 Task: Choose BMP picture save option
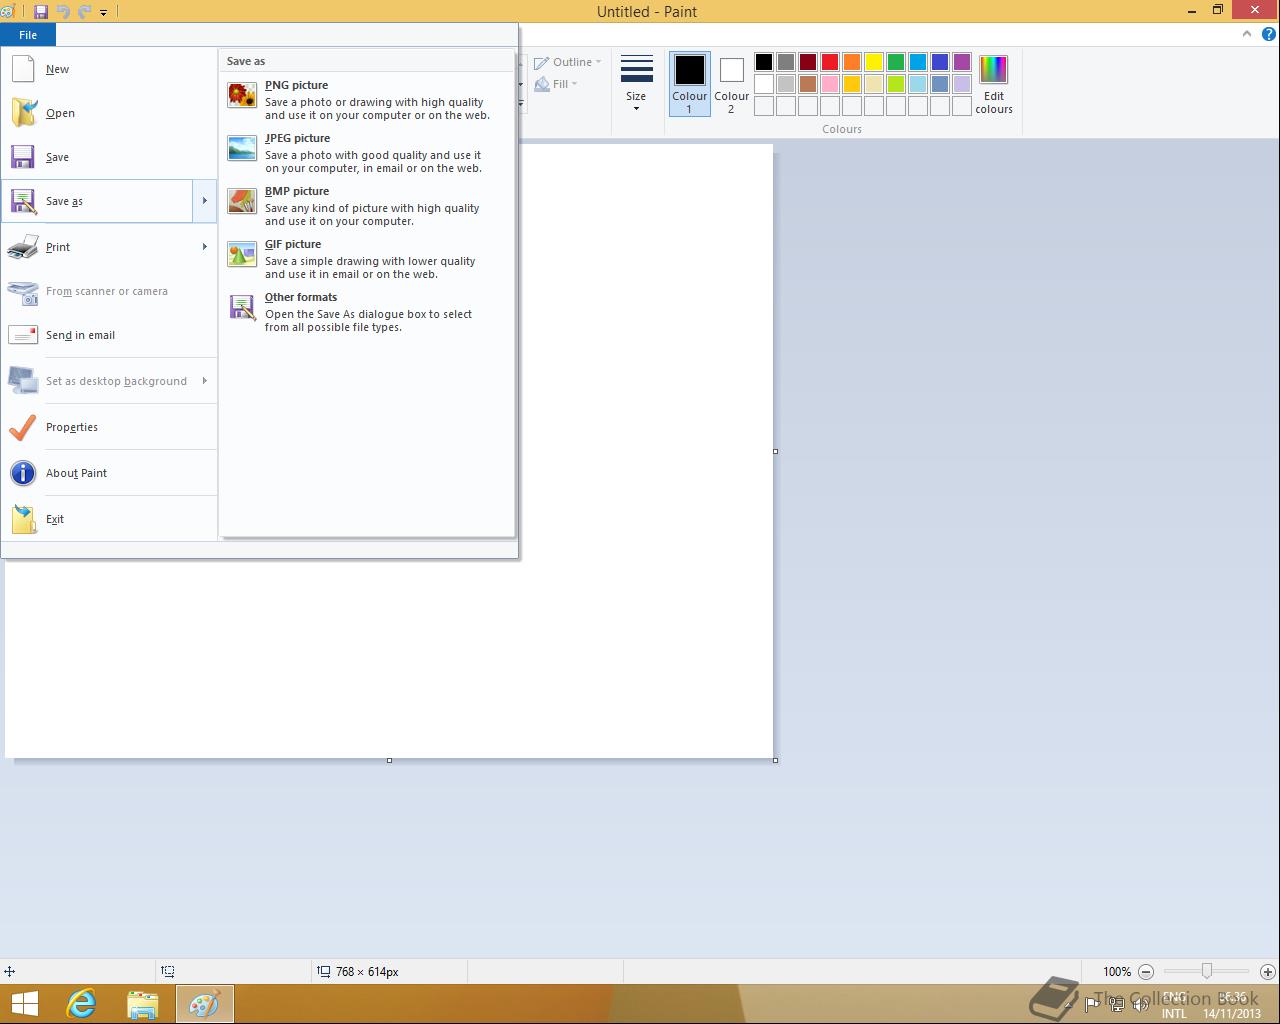[366, 206]
